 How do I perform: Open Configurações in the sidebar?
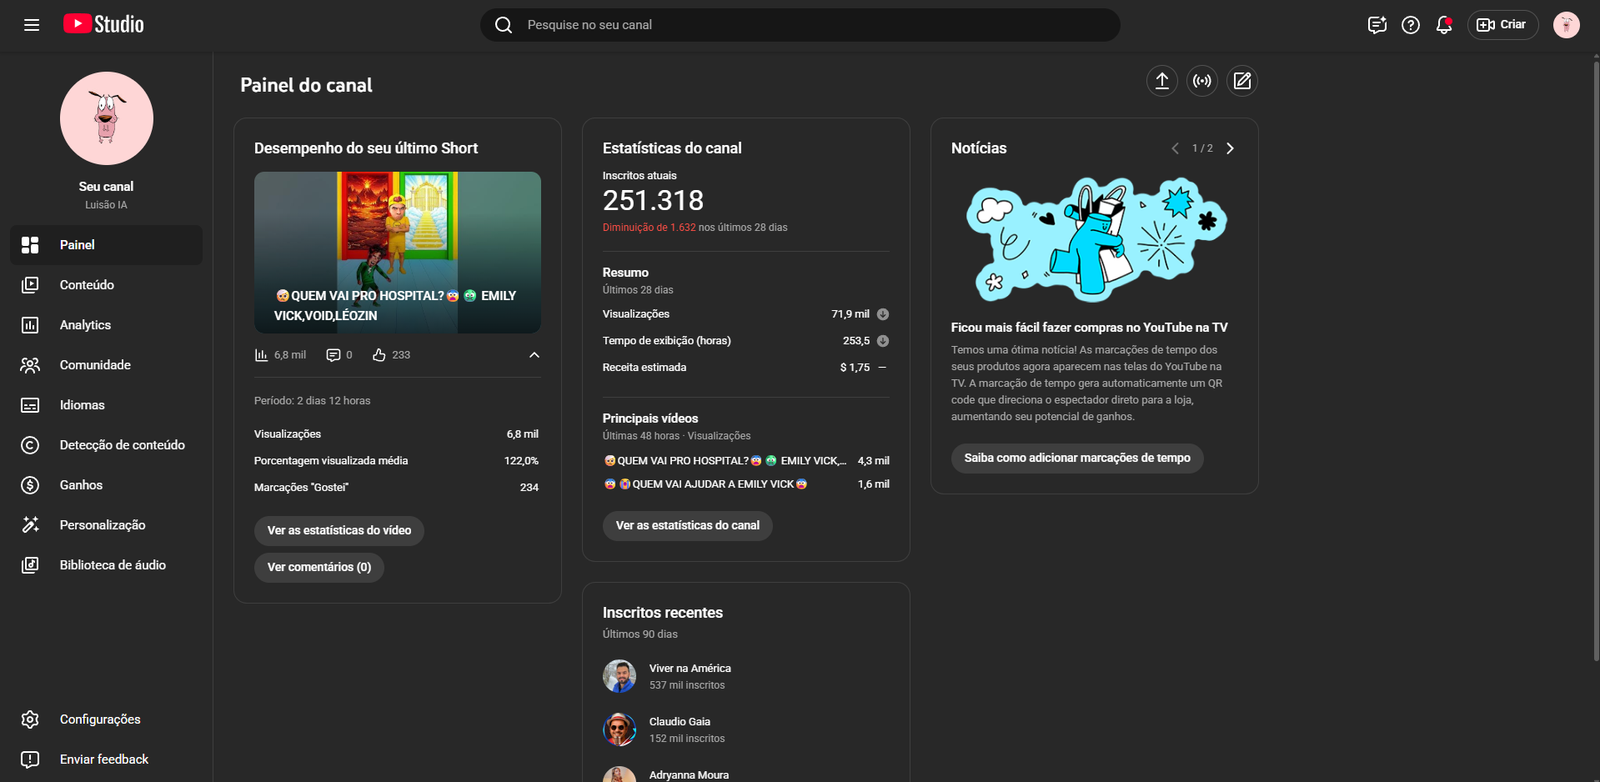click(99, 719)
